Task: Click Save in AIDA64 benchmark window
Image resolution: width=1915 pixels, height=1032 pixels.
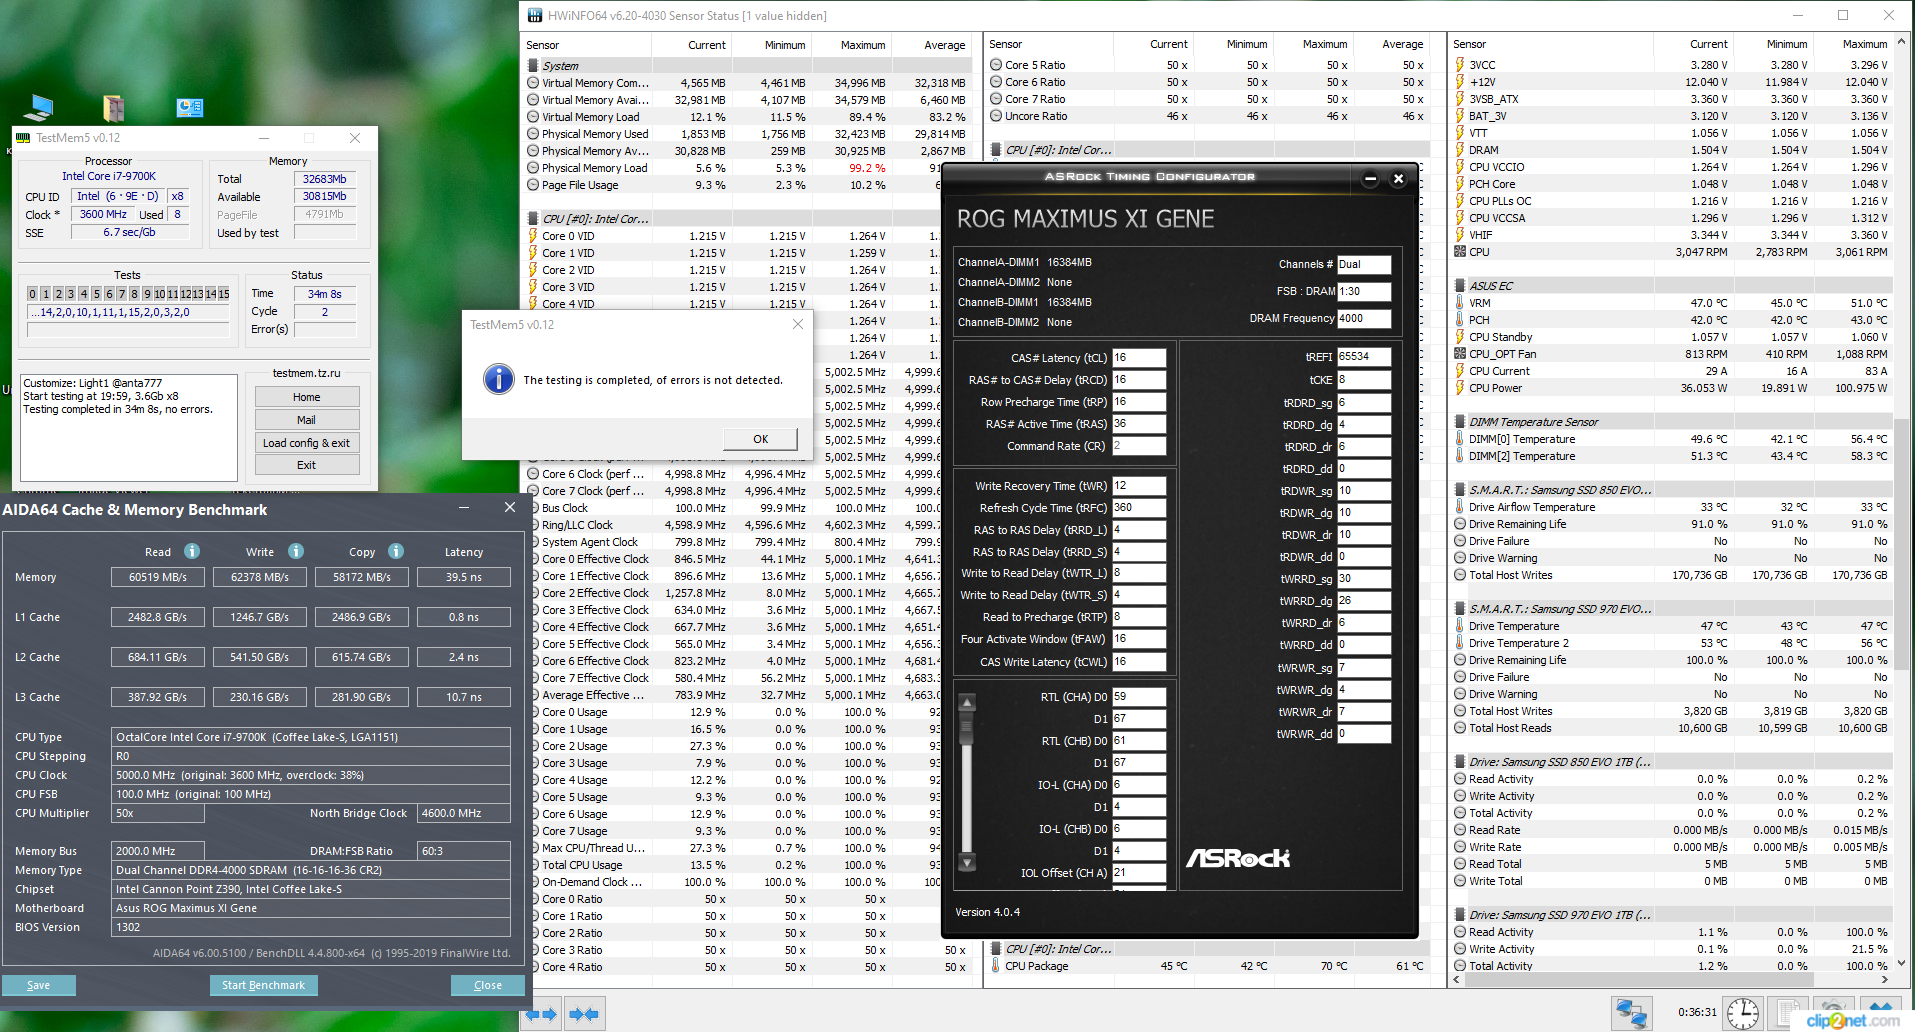Action: pos(38,985)
